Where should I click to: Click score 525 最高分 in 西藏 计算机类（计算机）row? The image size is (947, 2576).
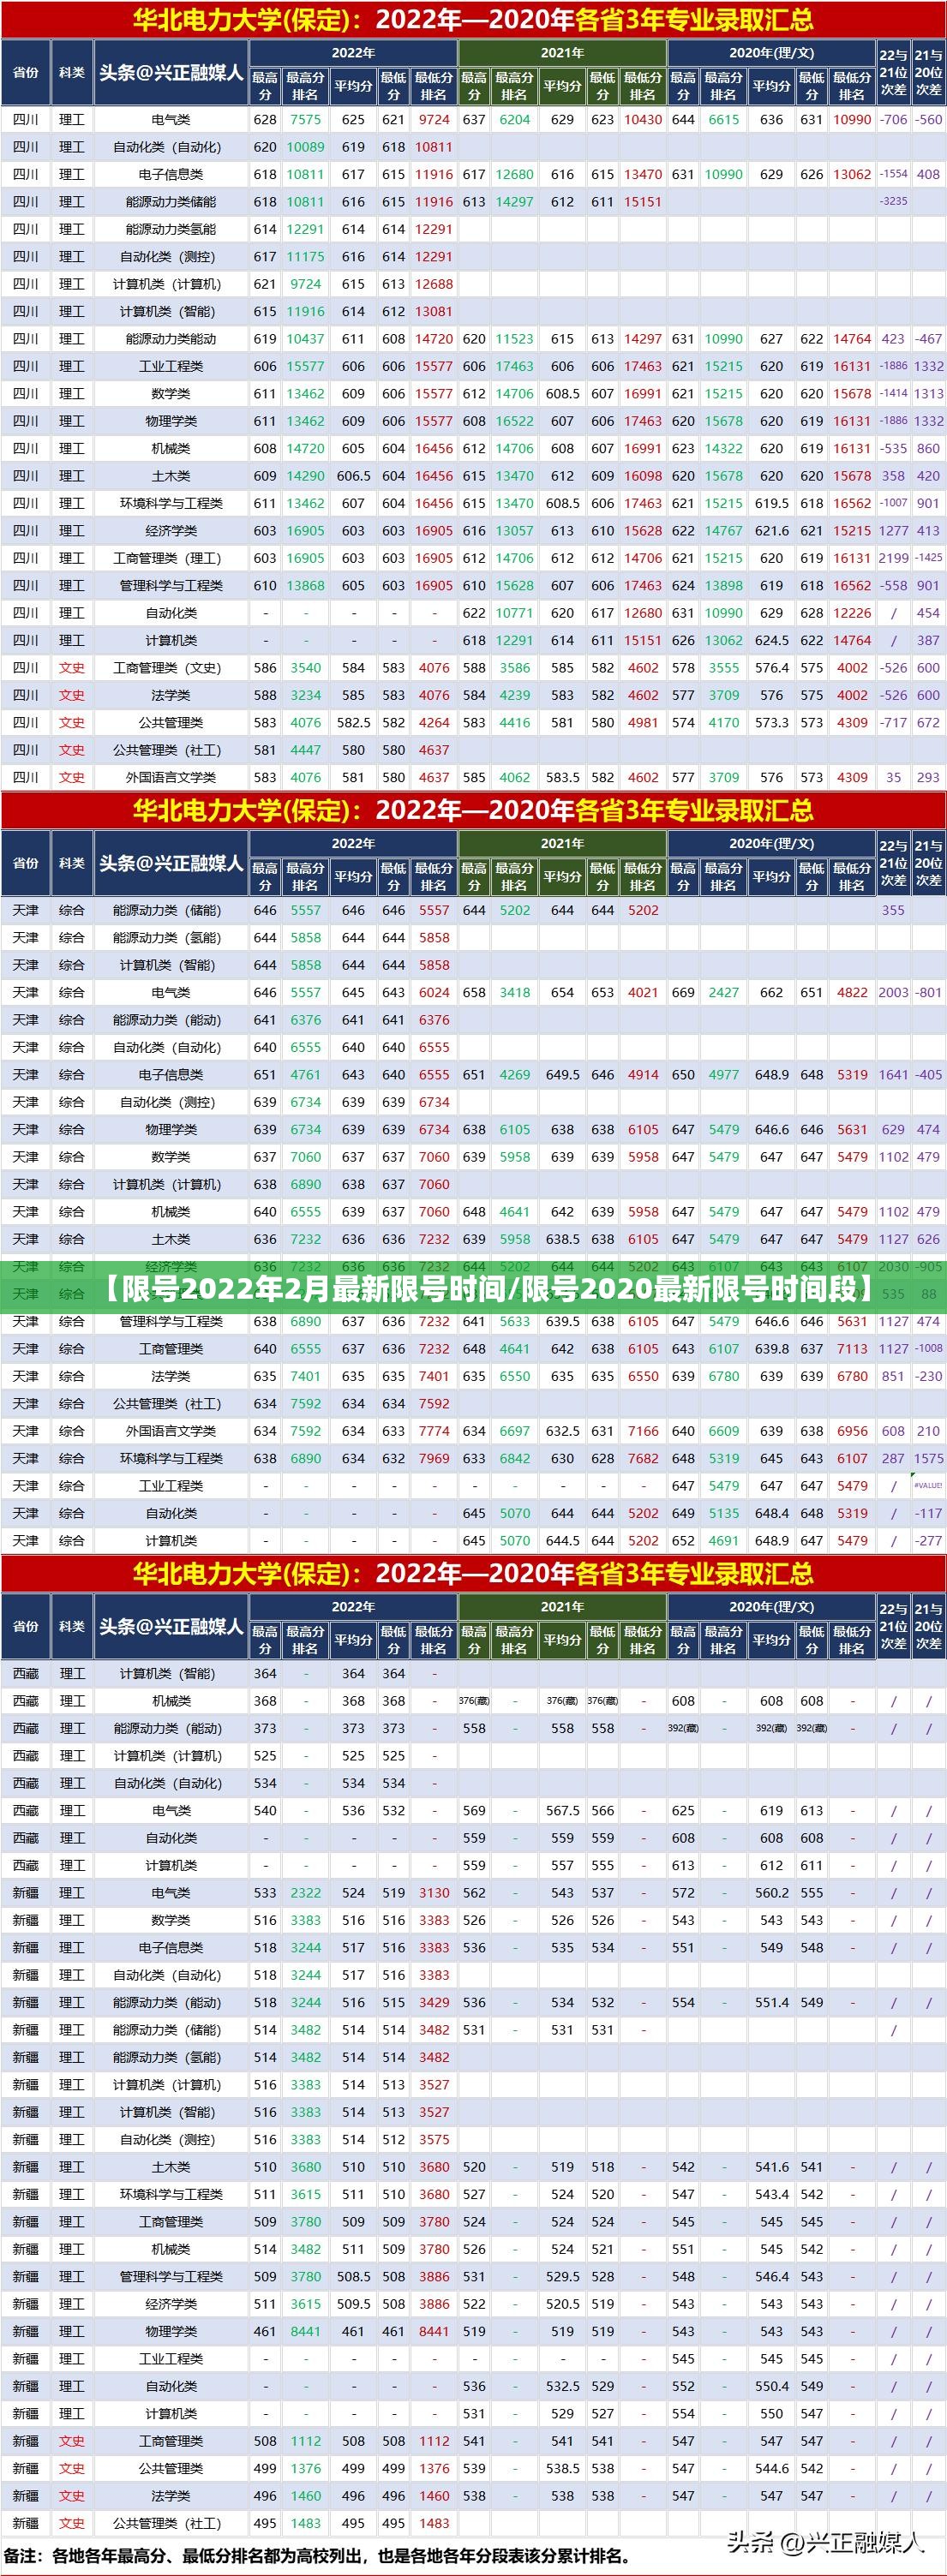coord(265,1756)
